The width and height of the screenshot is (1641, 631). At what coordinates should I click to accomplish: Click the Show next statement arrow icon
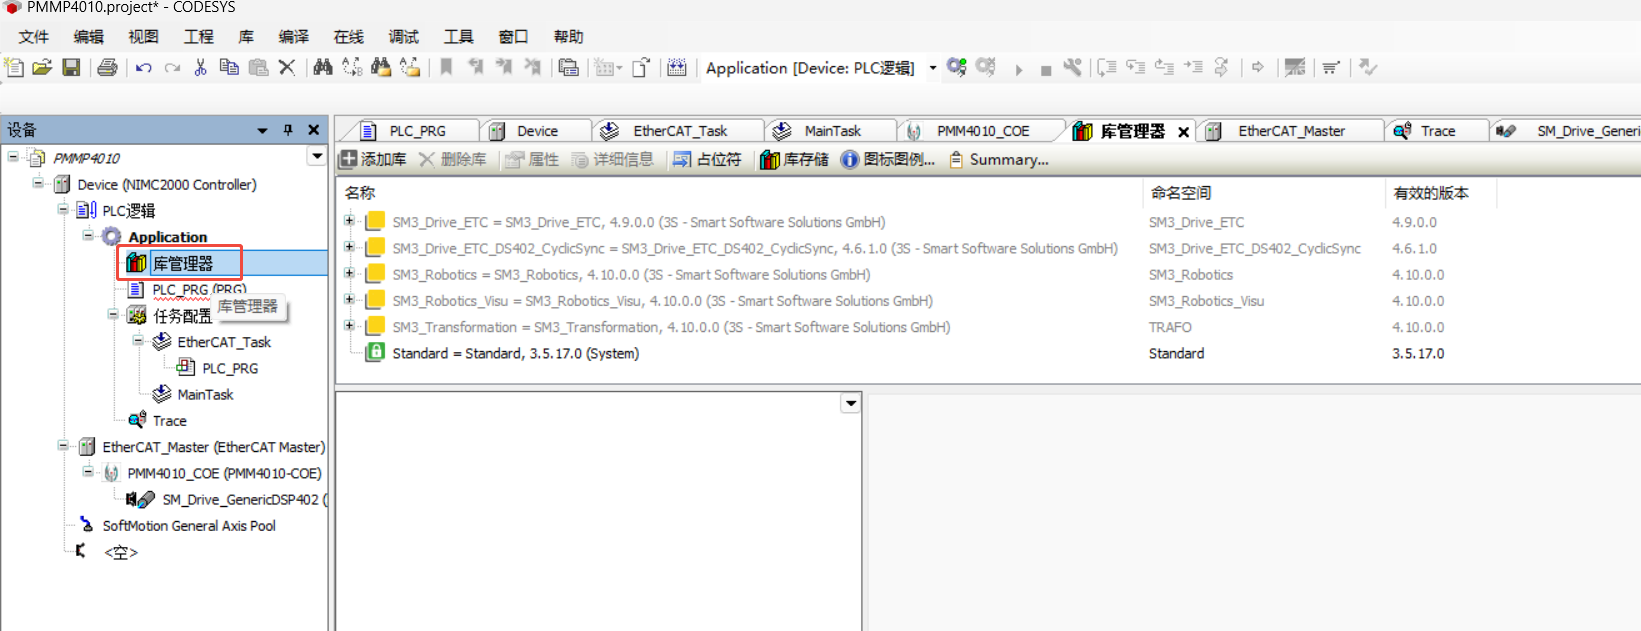(1258, 67)
